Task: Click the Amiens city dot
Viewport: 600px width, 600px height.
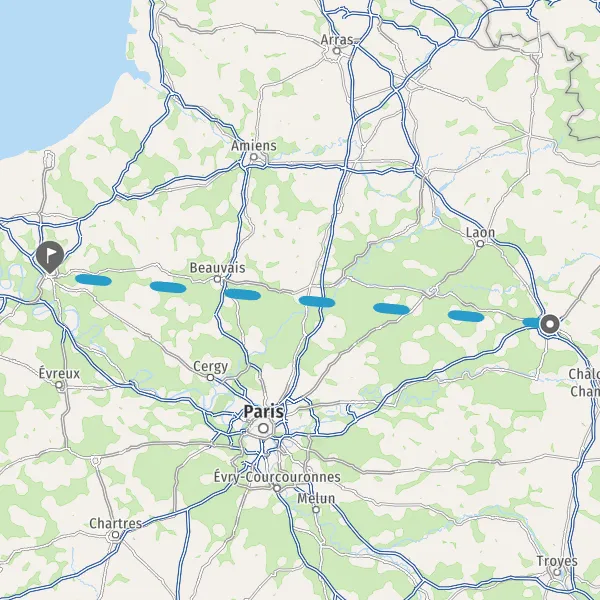Action: [254, 157]
